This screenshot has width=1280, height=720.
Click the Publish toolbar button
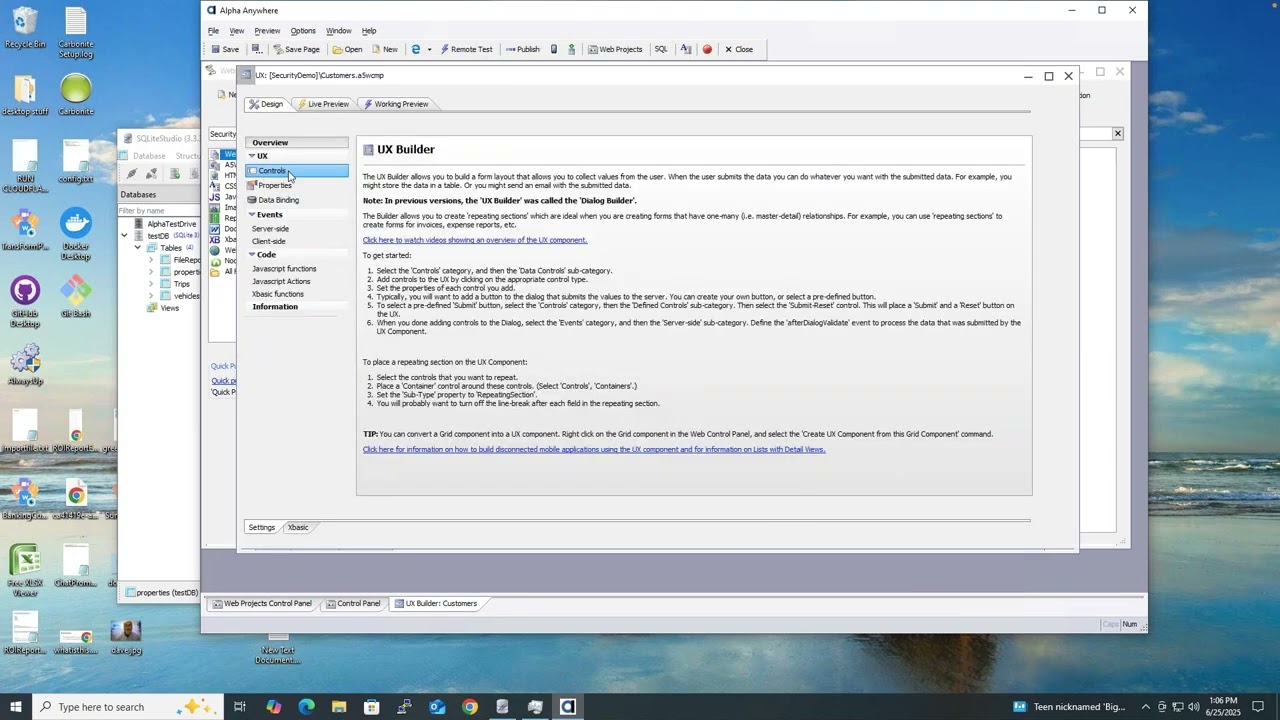click(522, 49)
